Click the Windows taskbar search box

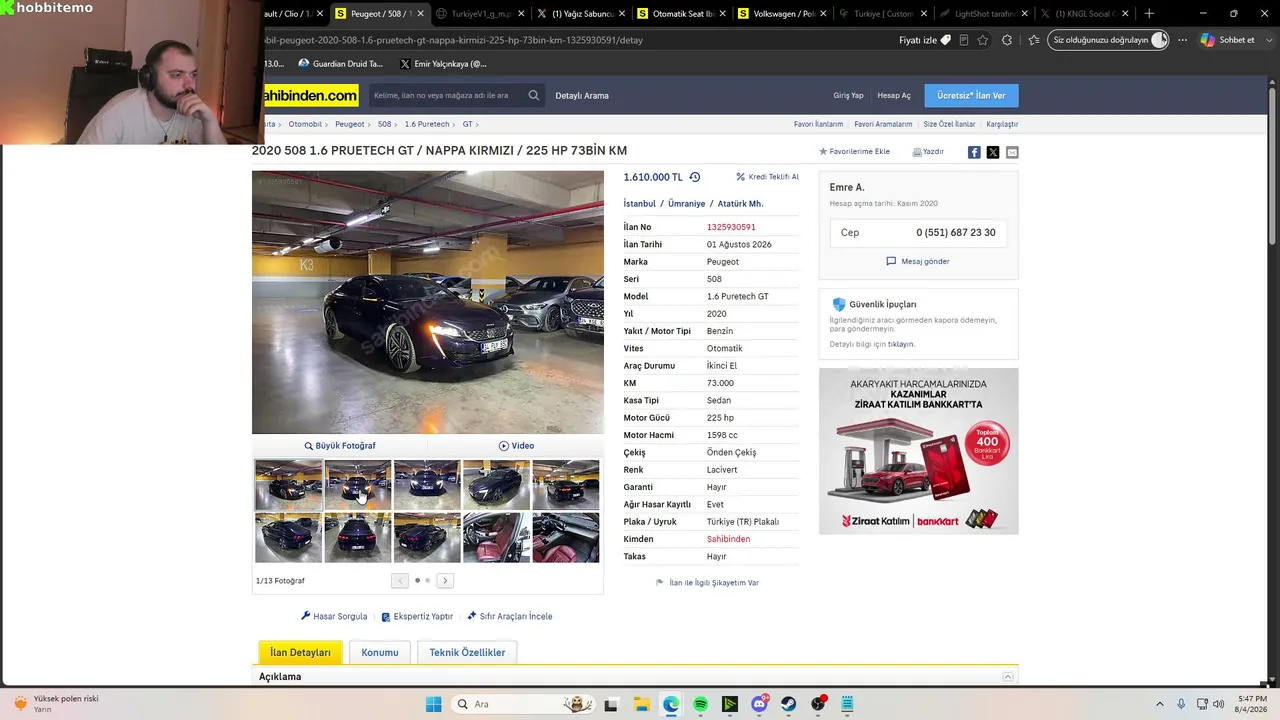coord(523,704)
